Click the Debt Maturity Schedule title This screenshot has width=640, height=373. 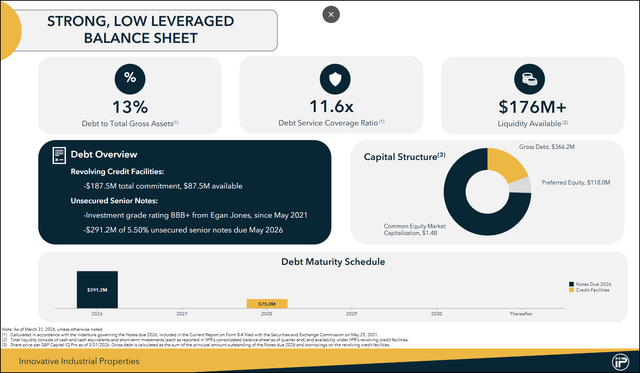(x=333, y=262)
